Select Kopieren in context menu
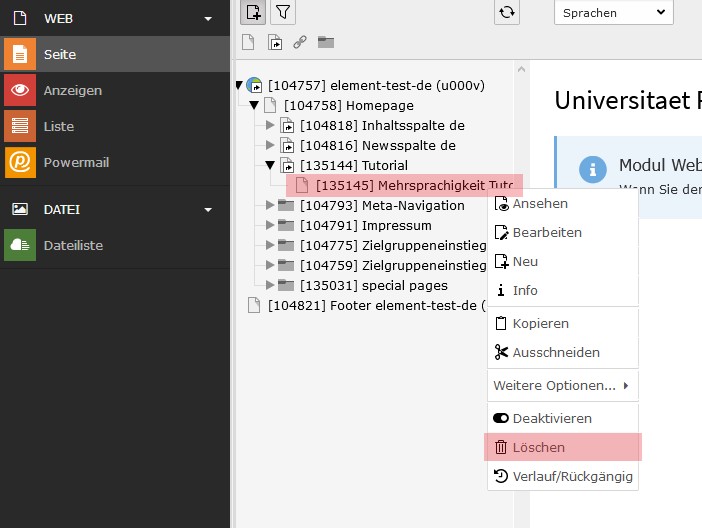Screen dimensions: 702x528 (x=541, y=324)
